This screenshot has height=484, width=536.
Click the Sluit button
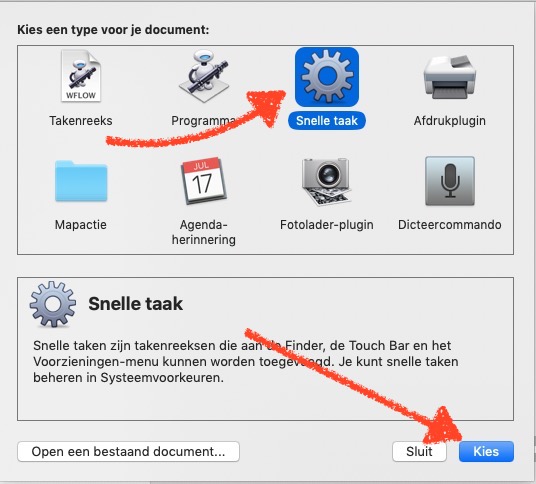coord(419,452)
